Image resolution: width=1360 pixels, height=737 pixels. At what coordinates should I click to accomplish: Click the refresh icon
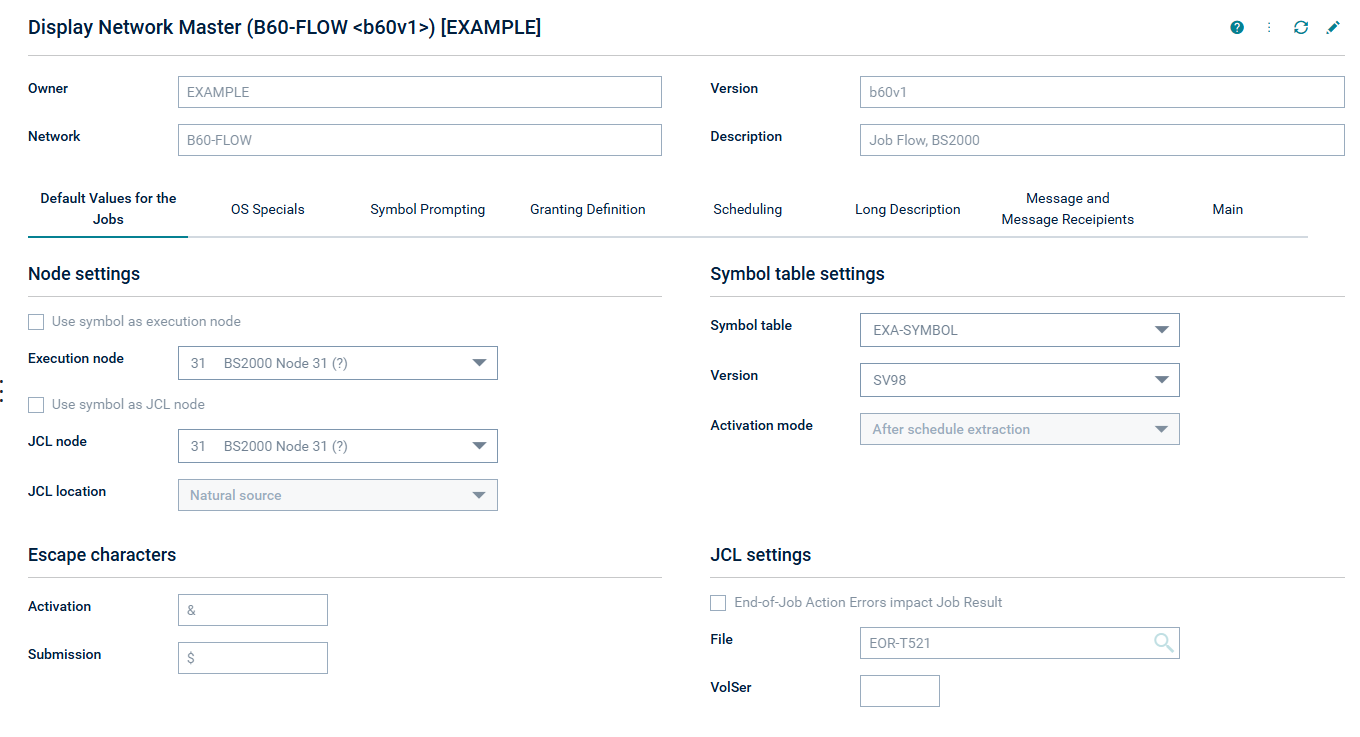coord(1301,28)
